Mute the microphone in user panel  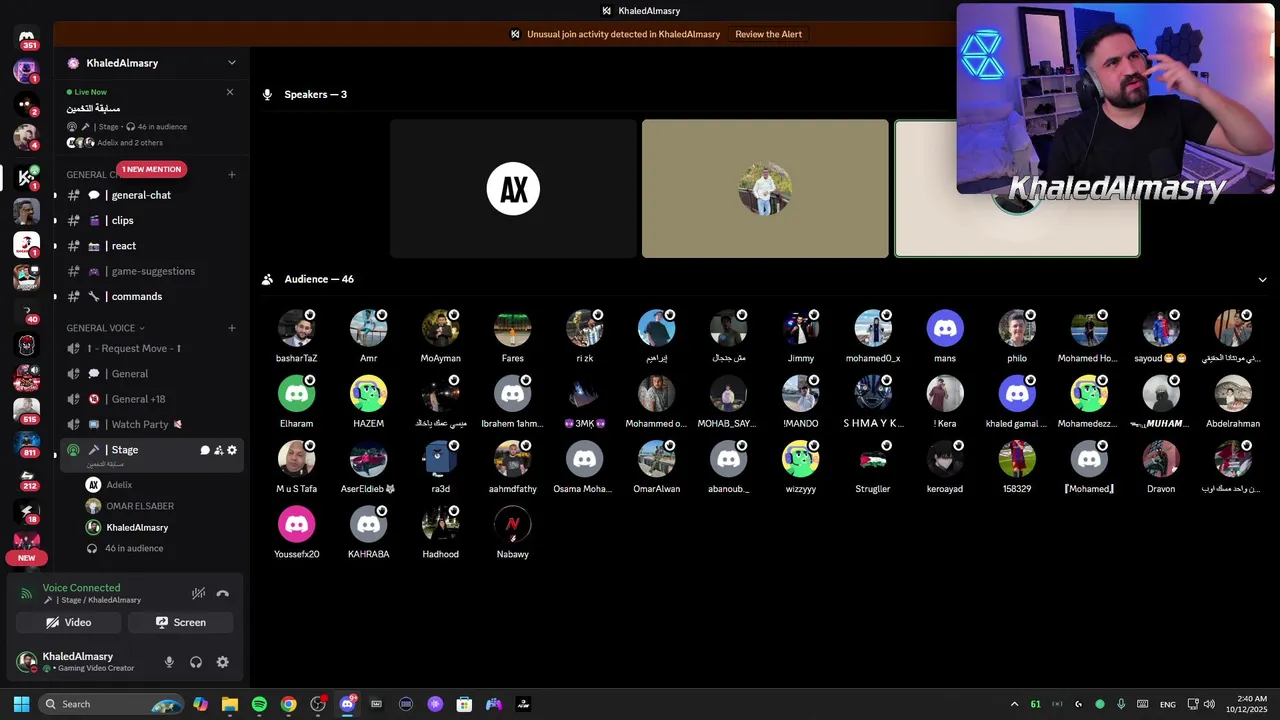[169, 662]
